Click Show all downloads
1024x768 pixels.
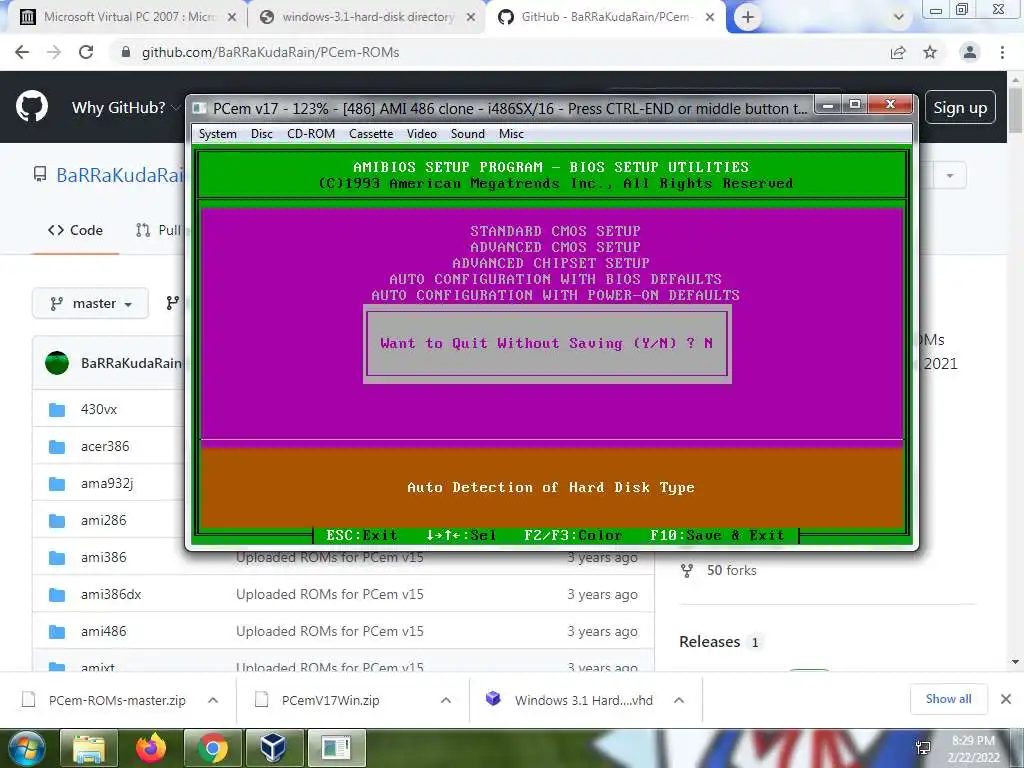(948, 699)
